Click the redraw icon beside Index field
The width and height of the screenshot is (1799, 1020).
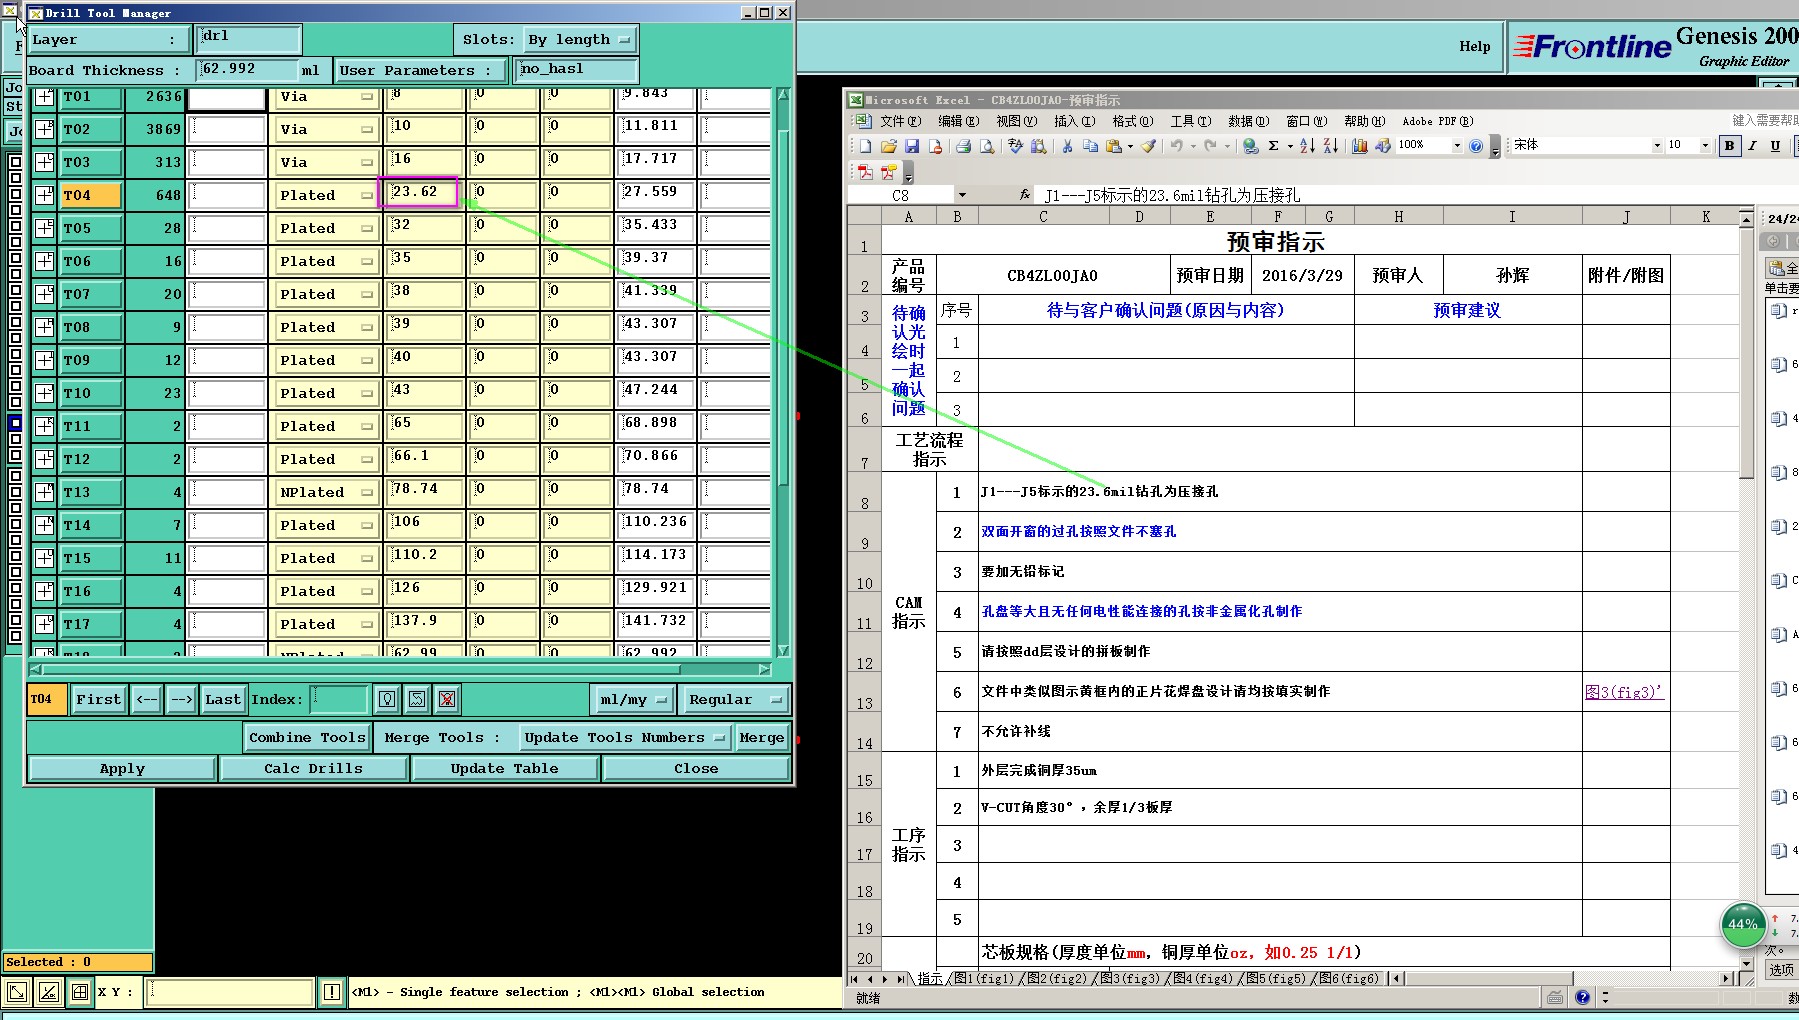click(417, 699)
